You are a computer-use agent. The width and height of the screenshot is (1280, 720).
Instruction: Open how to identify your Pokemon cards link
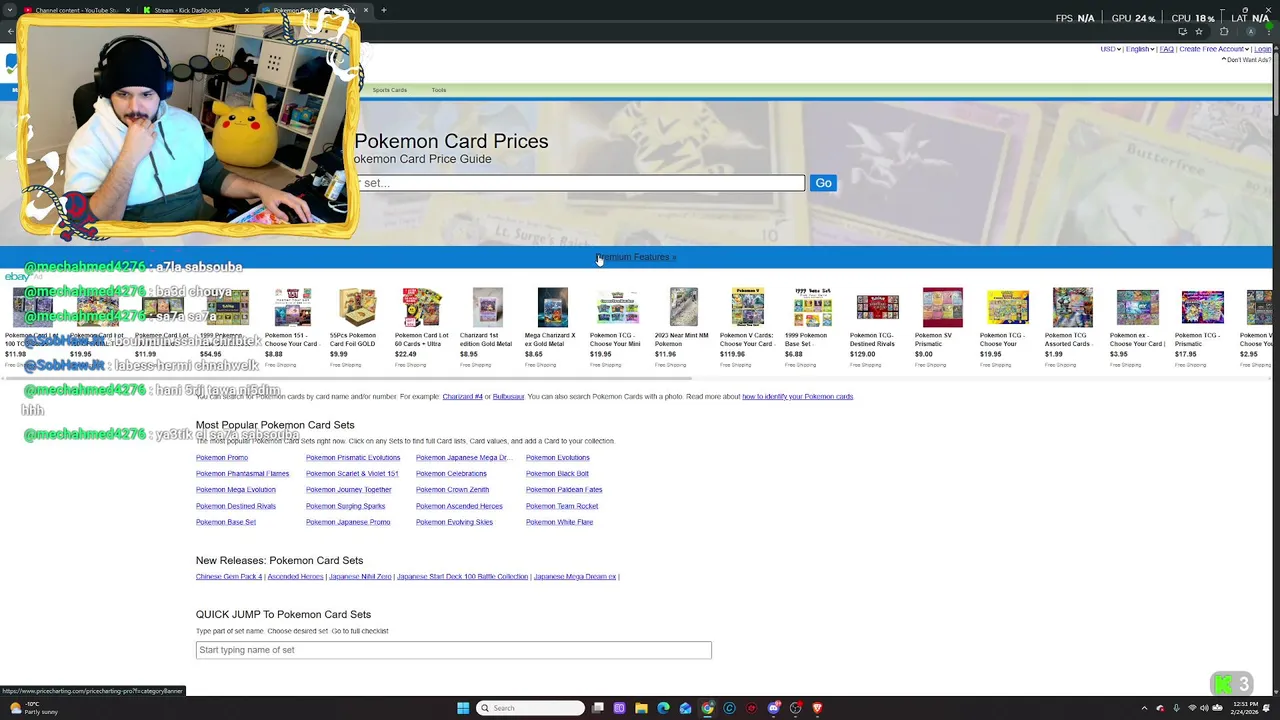(797, 397)
